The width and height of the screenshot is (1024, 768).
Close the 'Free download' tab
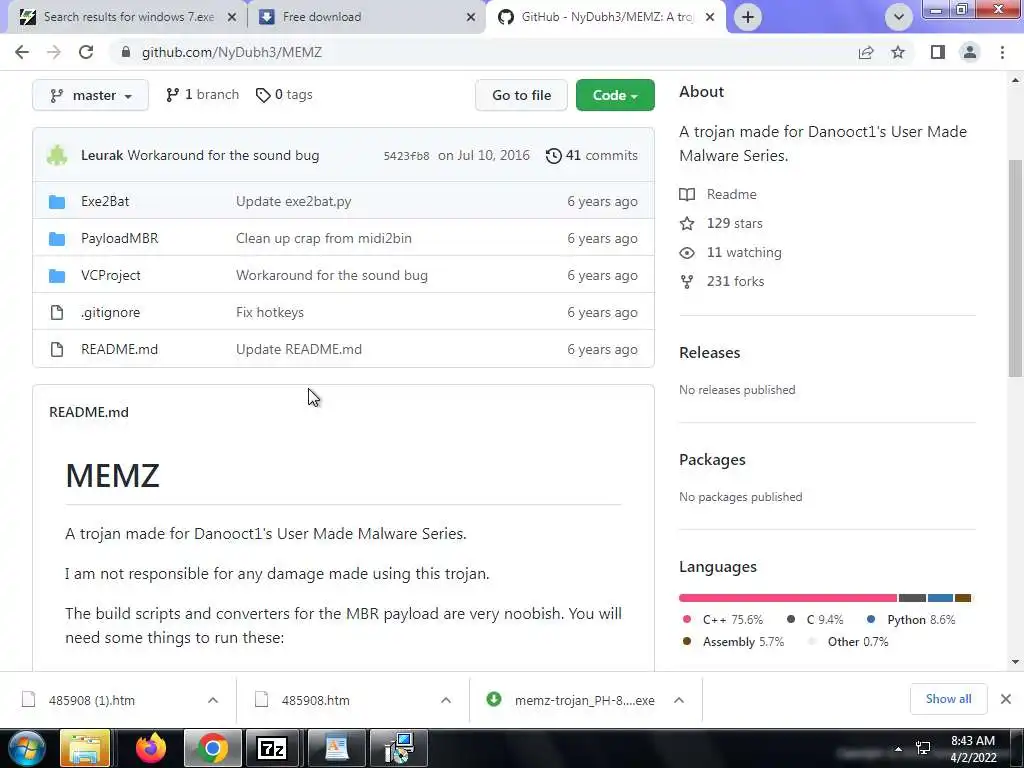(x=471, y=17)
